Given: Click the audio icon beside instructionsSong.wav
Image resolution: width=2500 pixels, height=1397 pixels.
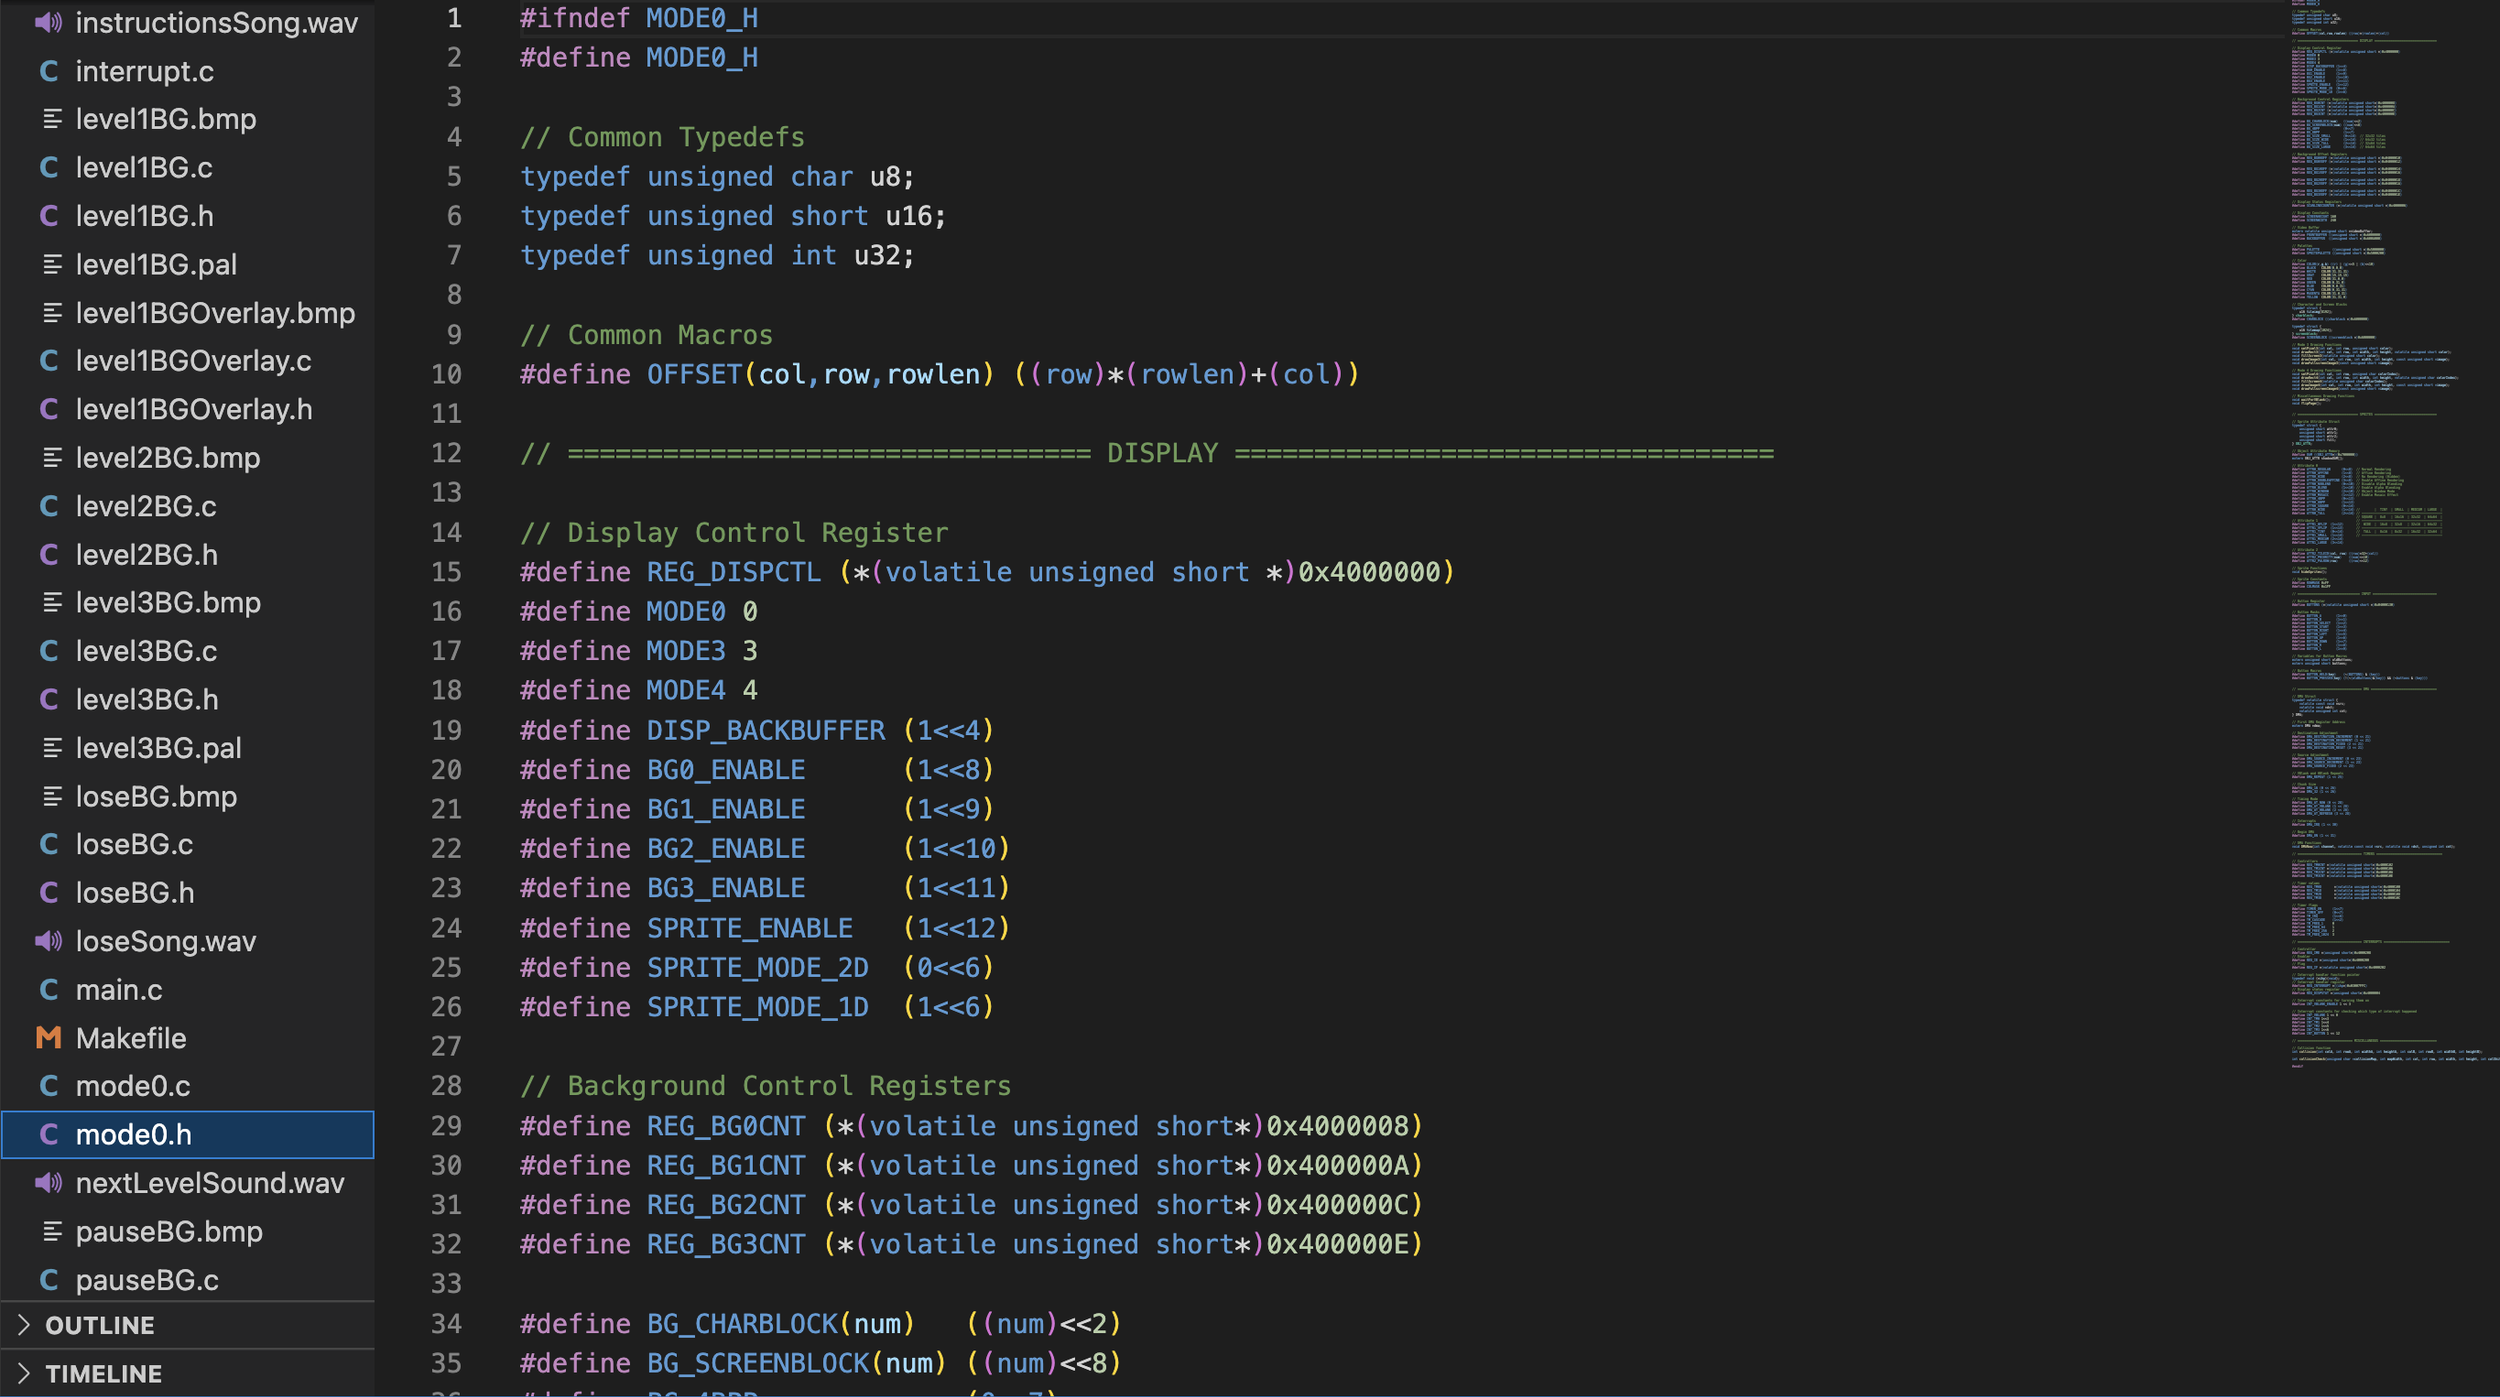Looking at the screenshot, I should point(48,22).
